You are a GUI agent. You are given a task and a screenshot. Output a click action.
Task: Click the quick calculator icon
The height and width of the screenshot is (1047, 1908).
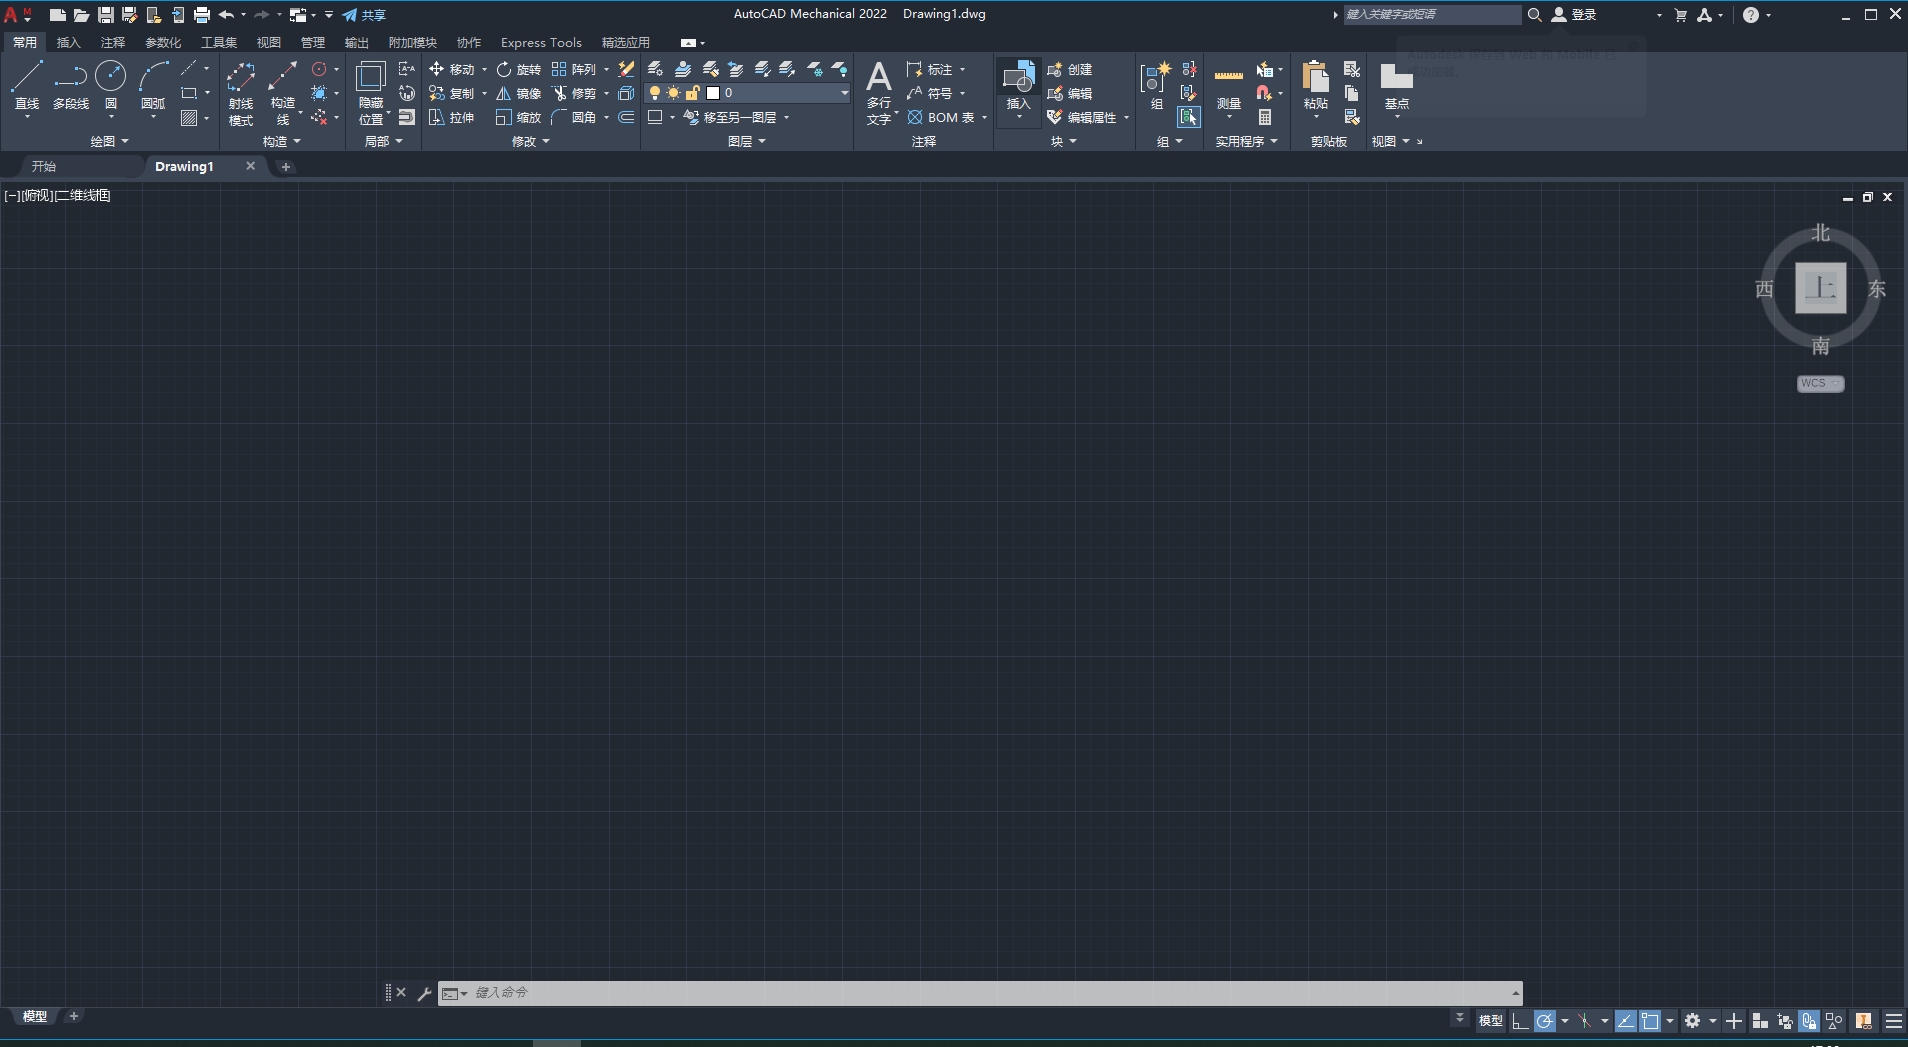tap(1265, 117)
